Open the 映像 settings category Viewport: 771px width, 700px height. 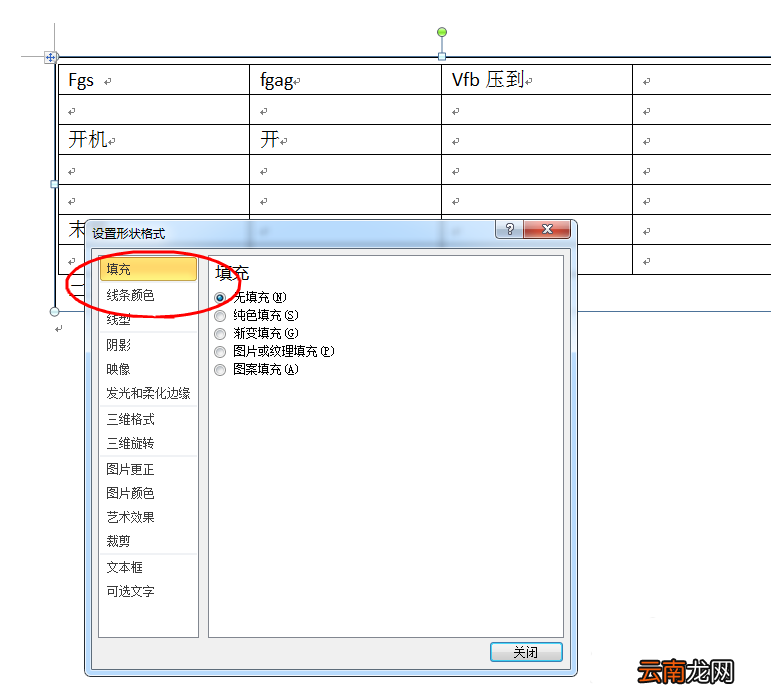[x=148, y=369]
